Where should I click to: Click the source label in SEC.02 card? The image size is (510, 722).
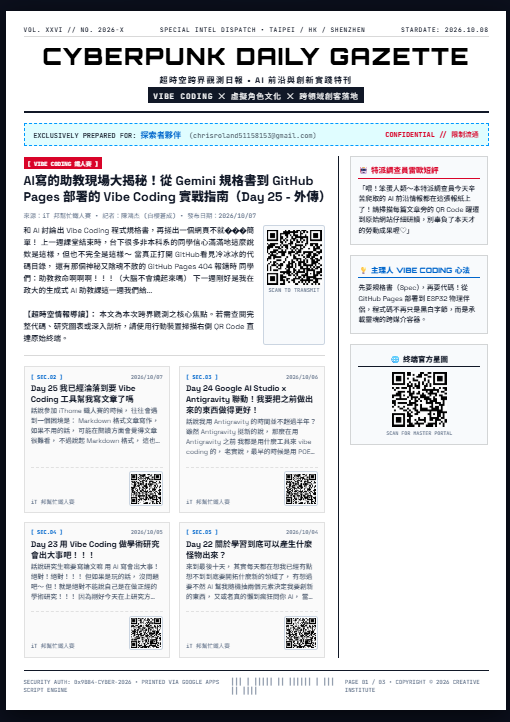click(x=52, y=502)
